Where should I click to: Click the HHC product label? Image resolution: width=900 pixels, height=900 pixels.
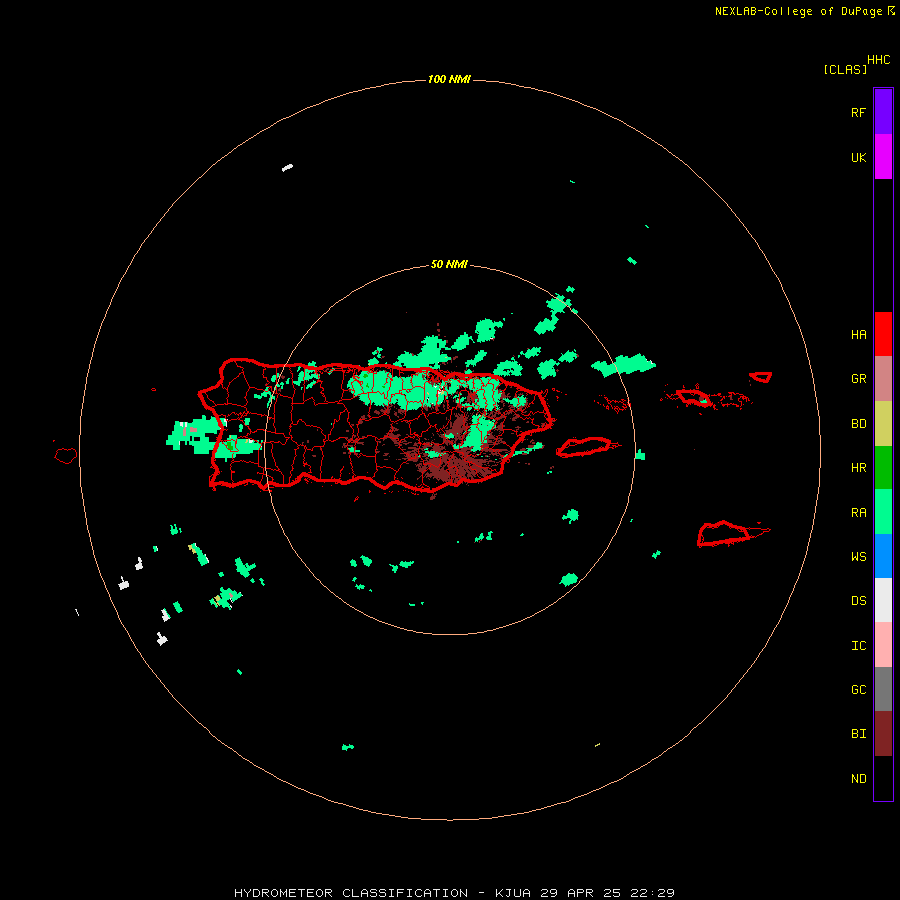pos(879,60)
